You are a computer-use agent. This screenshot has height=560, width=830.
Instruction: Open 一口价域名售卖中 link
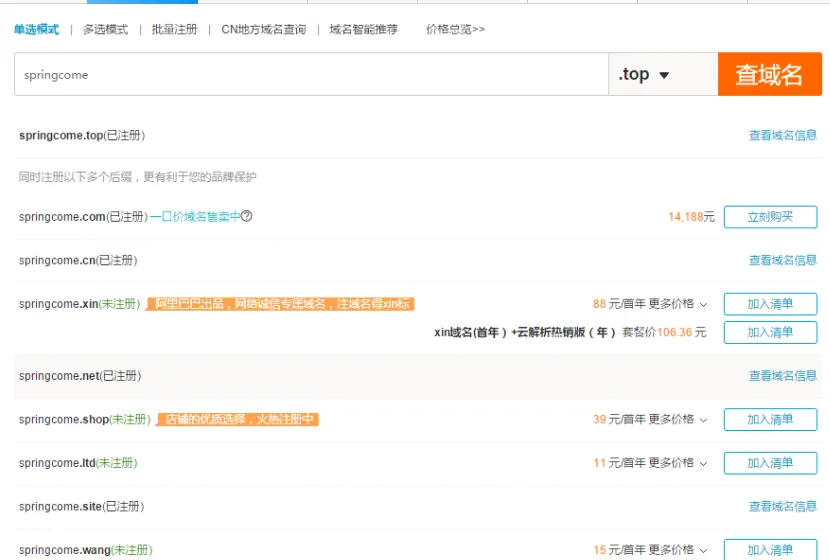click(x=195, y=216)
